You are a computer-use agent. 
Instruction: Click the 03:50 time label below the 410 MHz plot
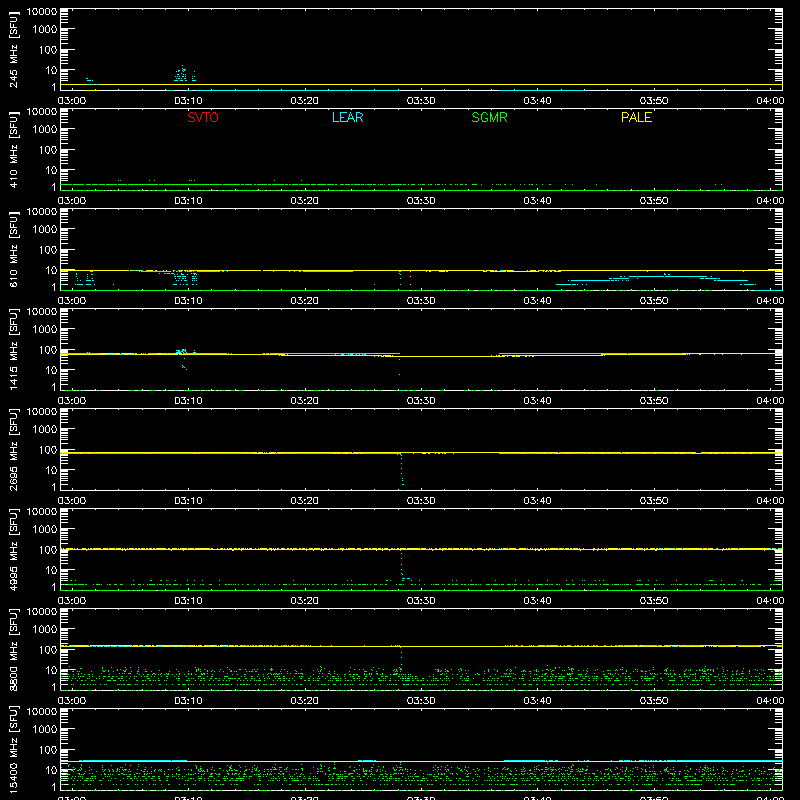pos(654,201)
